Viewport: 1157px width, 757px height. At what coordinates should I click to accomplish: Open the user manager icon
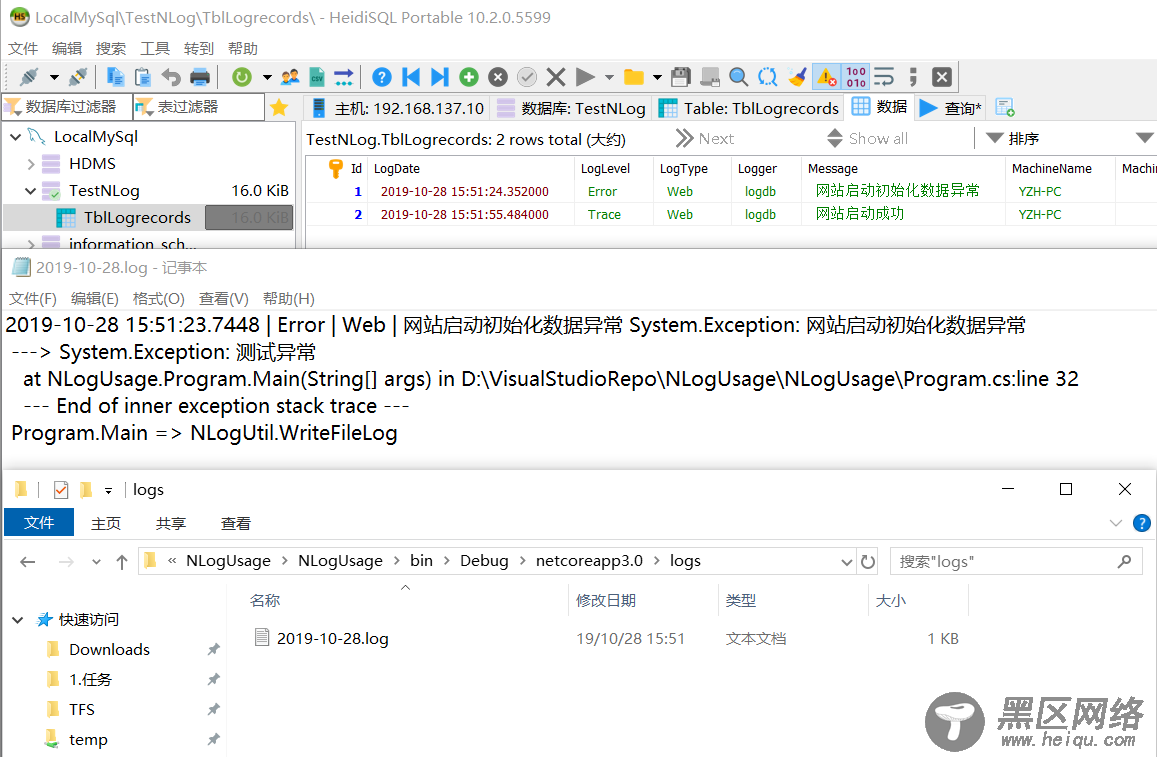[x=290, y=77]
